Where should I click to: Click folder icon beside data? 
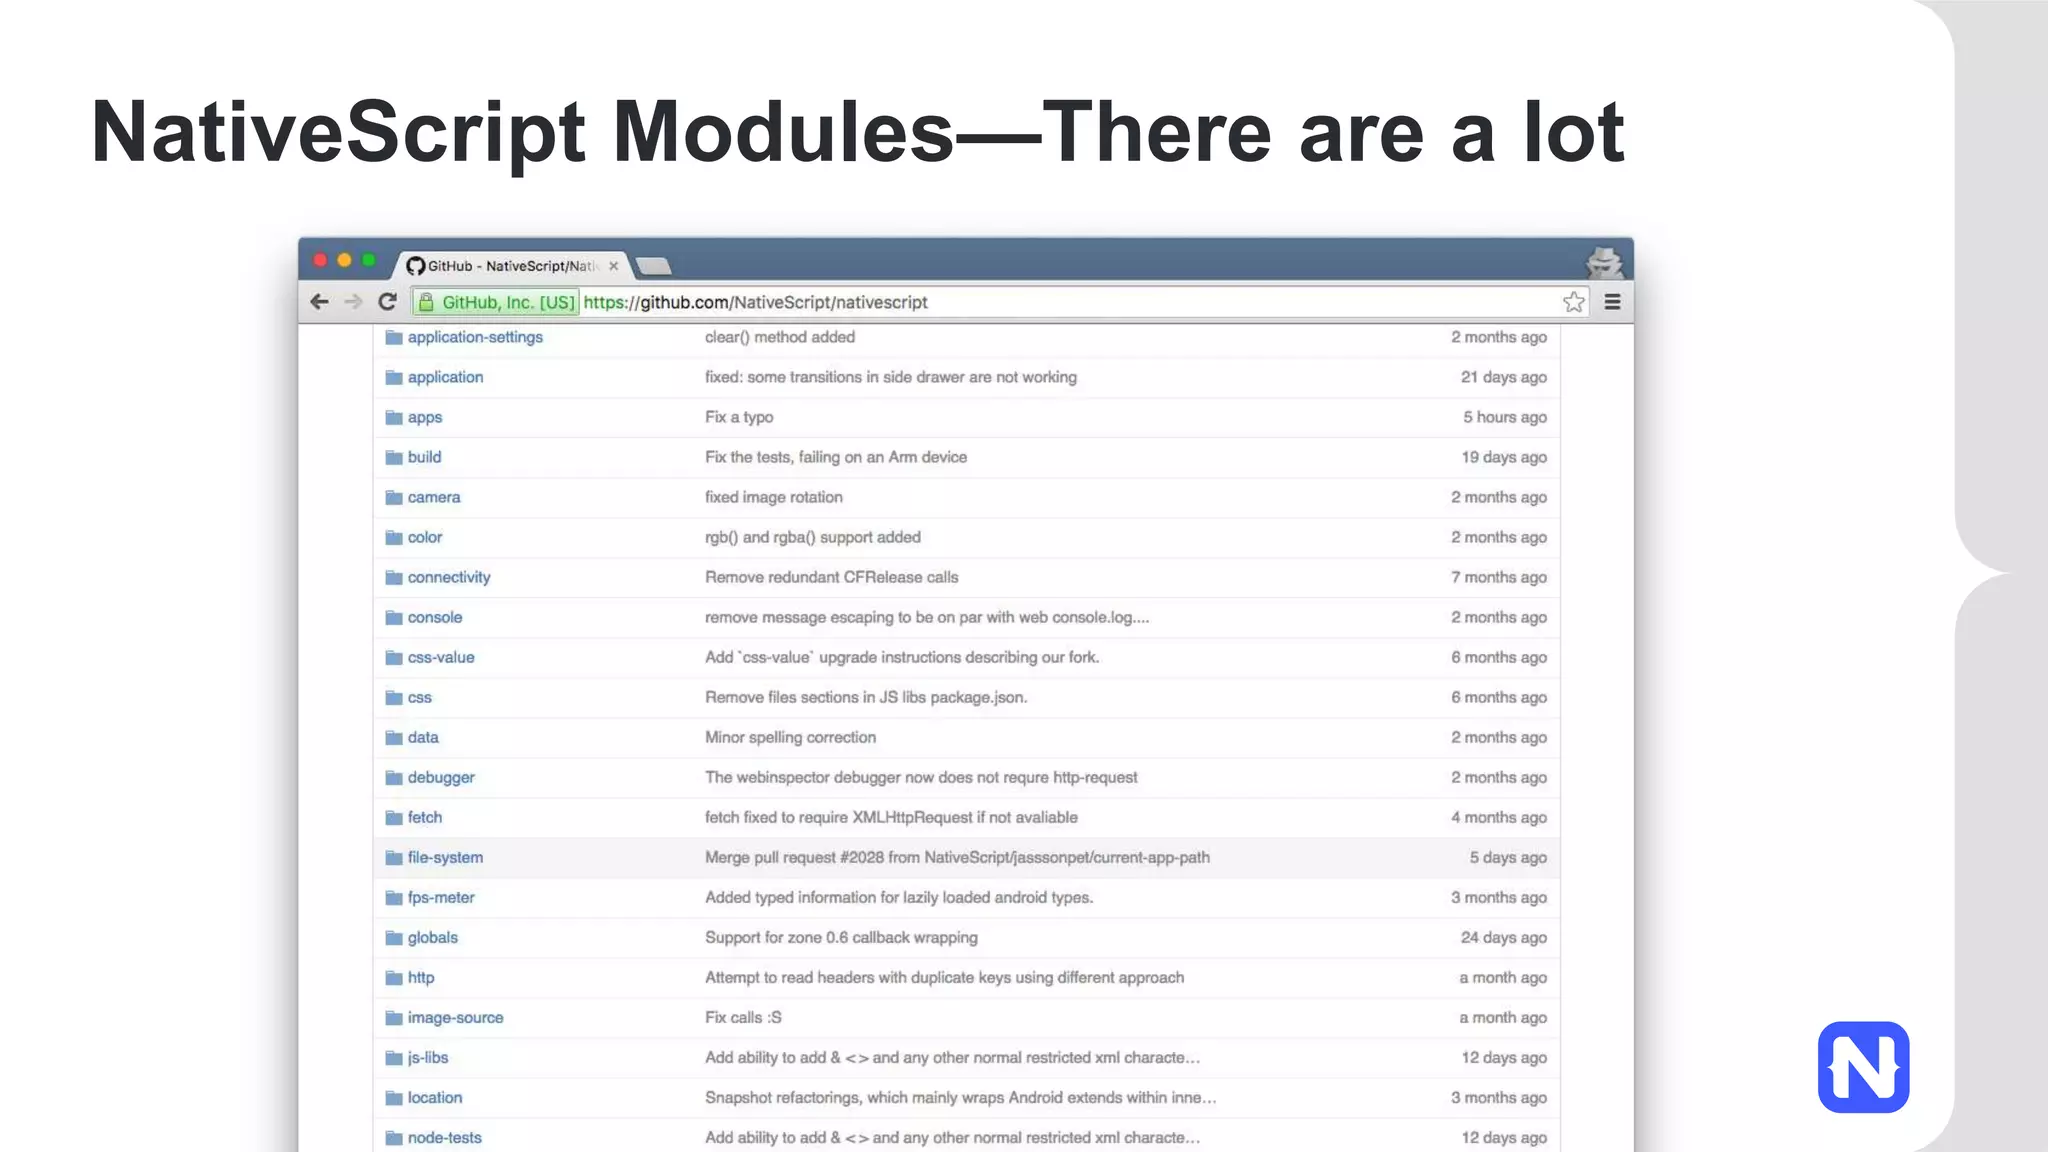point(394,737)
